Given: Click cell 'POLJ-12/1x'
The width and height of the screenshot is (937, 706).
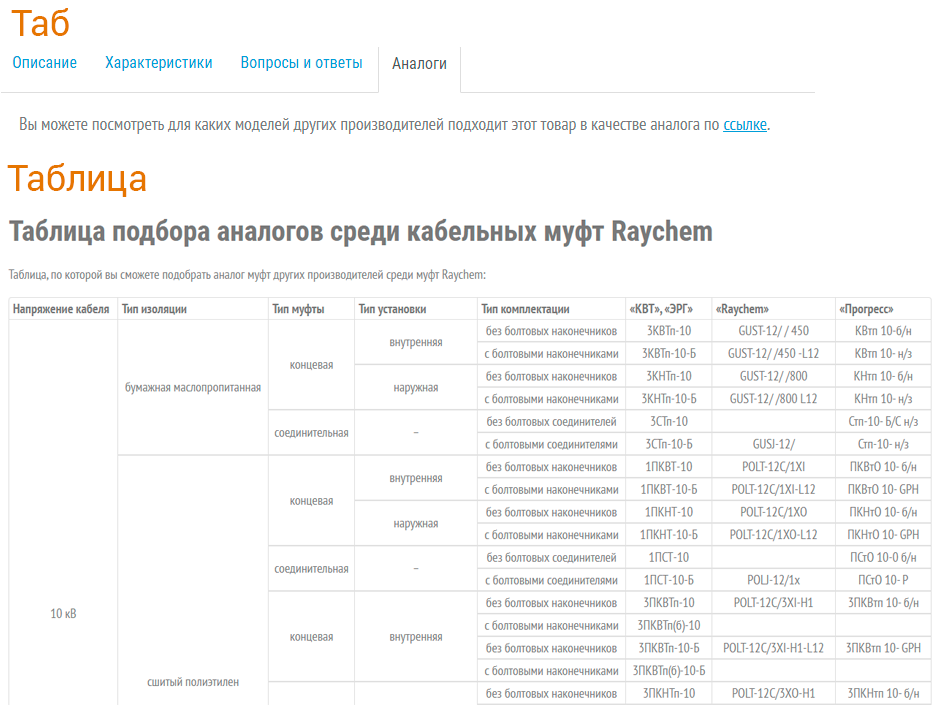Looking at the screenshot, I should click(773, 580).
